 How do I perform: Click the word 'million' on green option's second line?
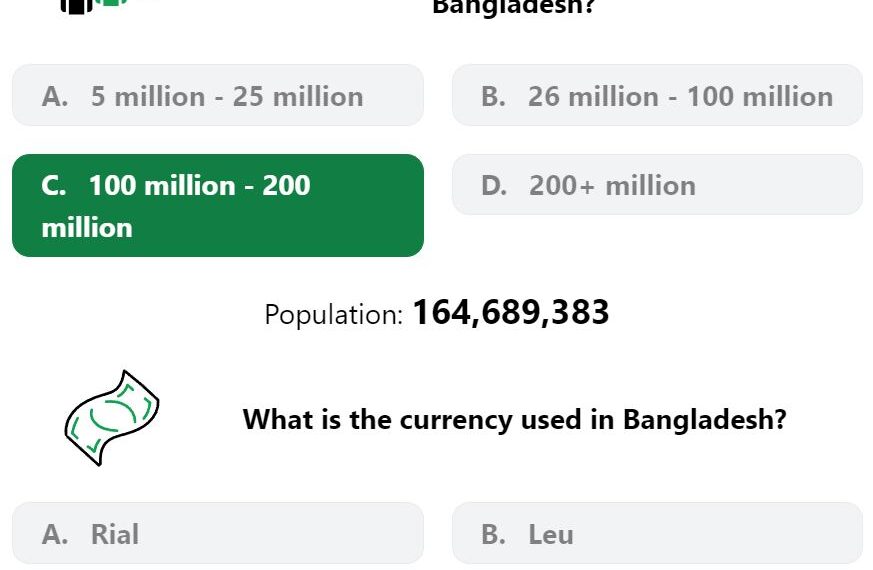87,228
